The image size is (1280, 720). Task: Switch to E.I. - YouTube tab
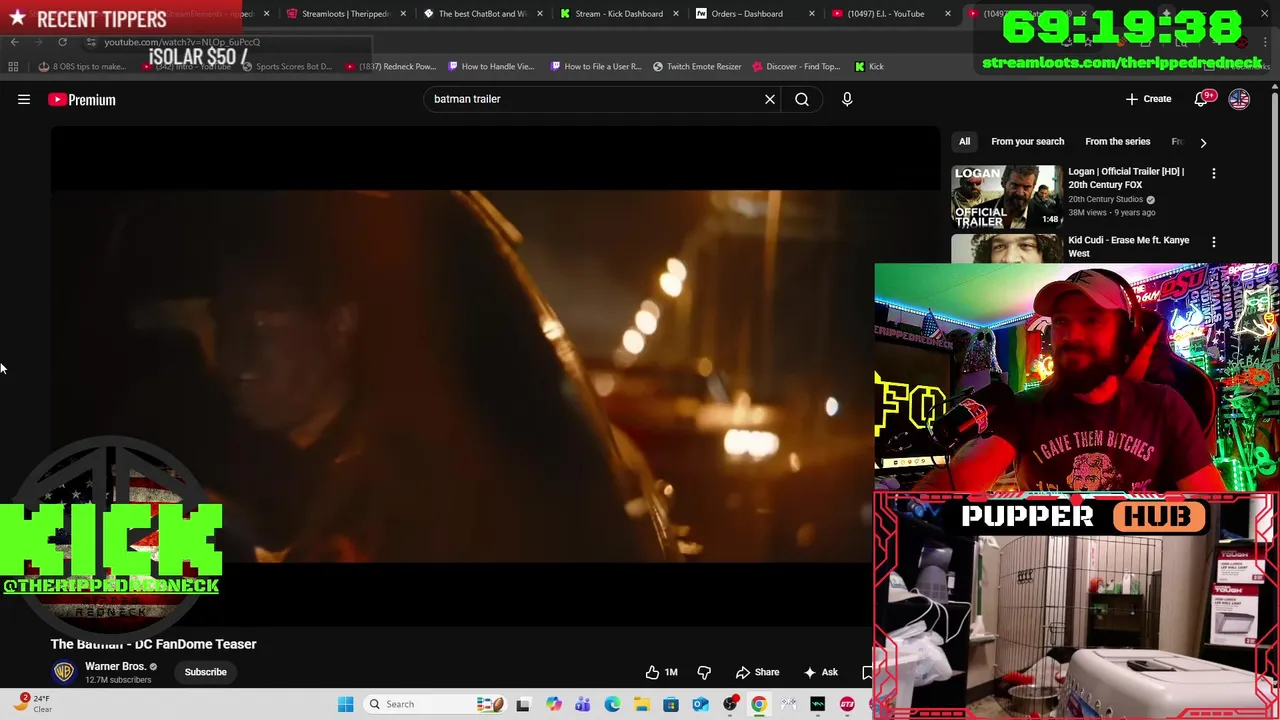885,14
